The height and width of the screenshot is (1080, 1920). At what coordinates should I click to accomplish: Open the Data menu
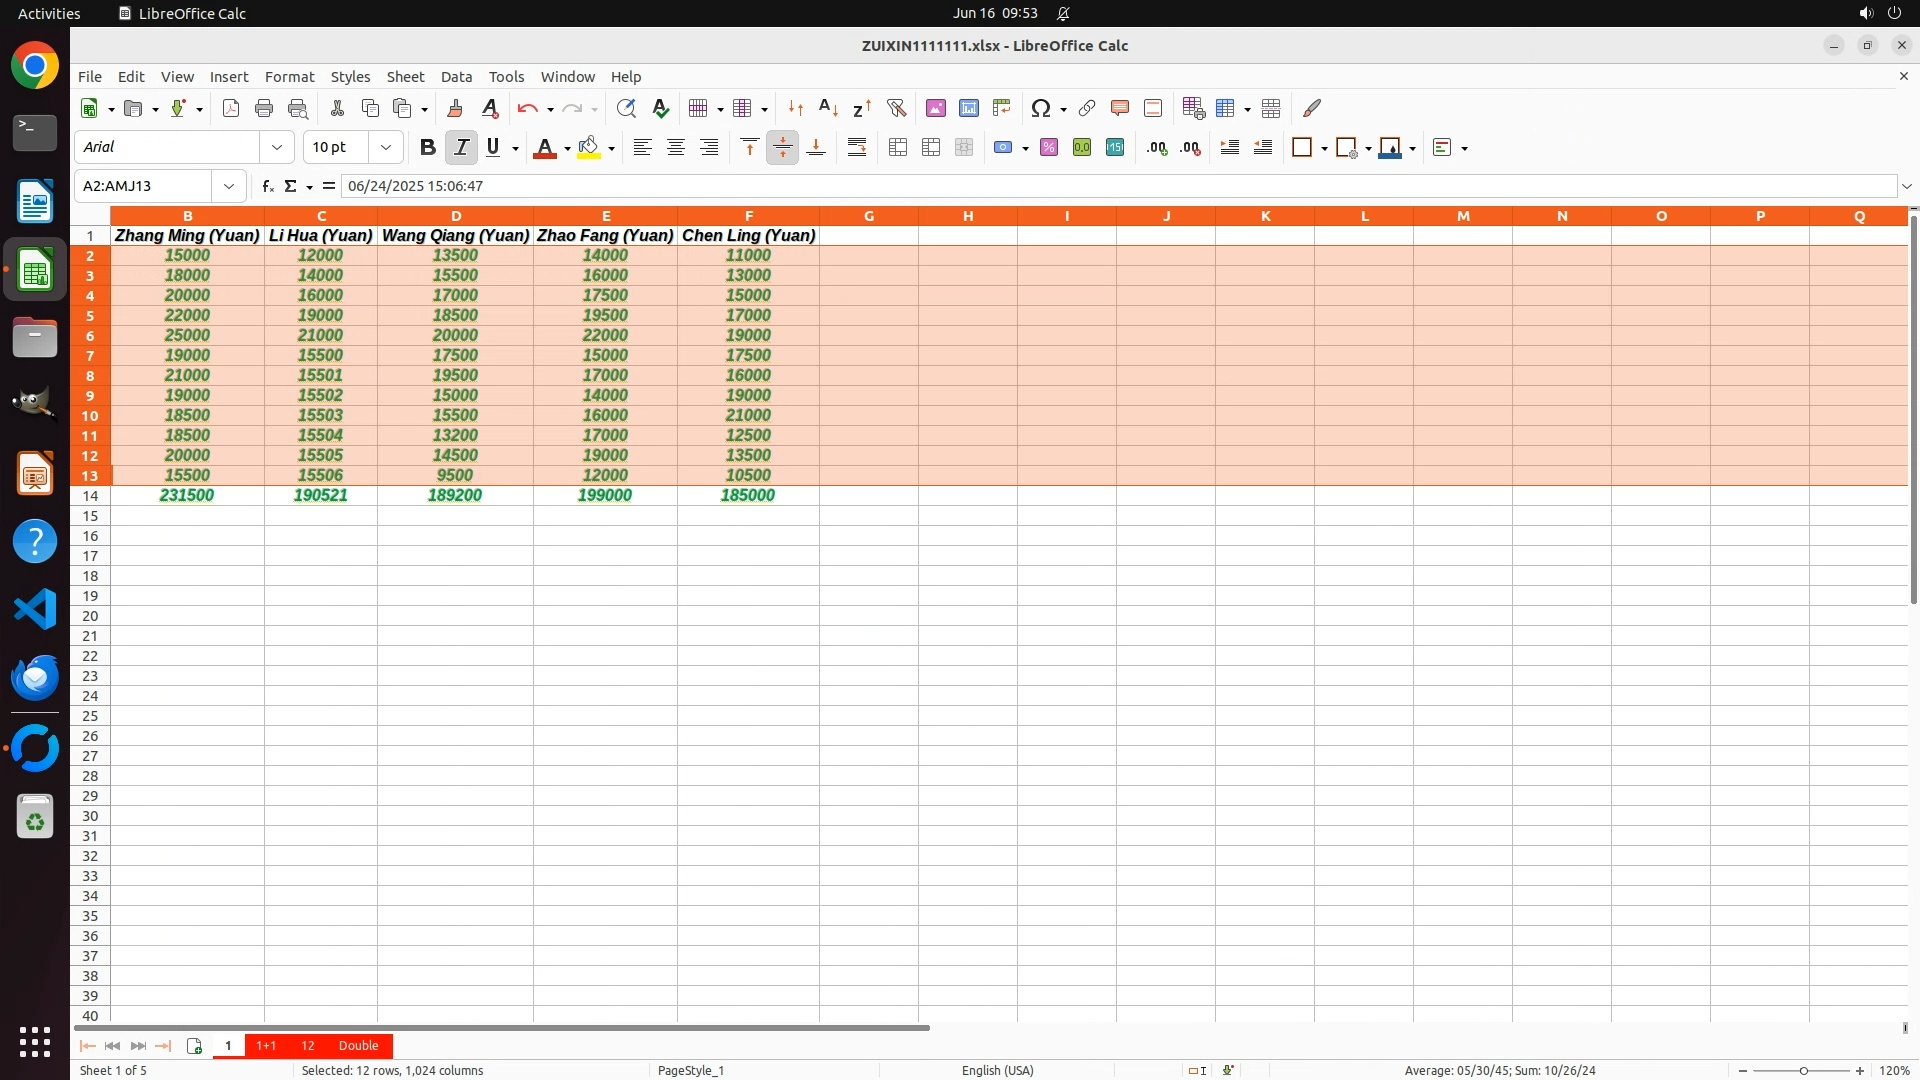pyautogui.click(x=456, y=76)
